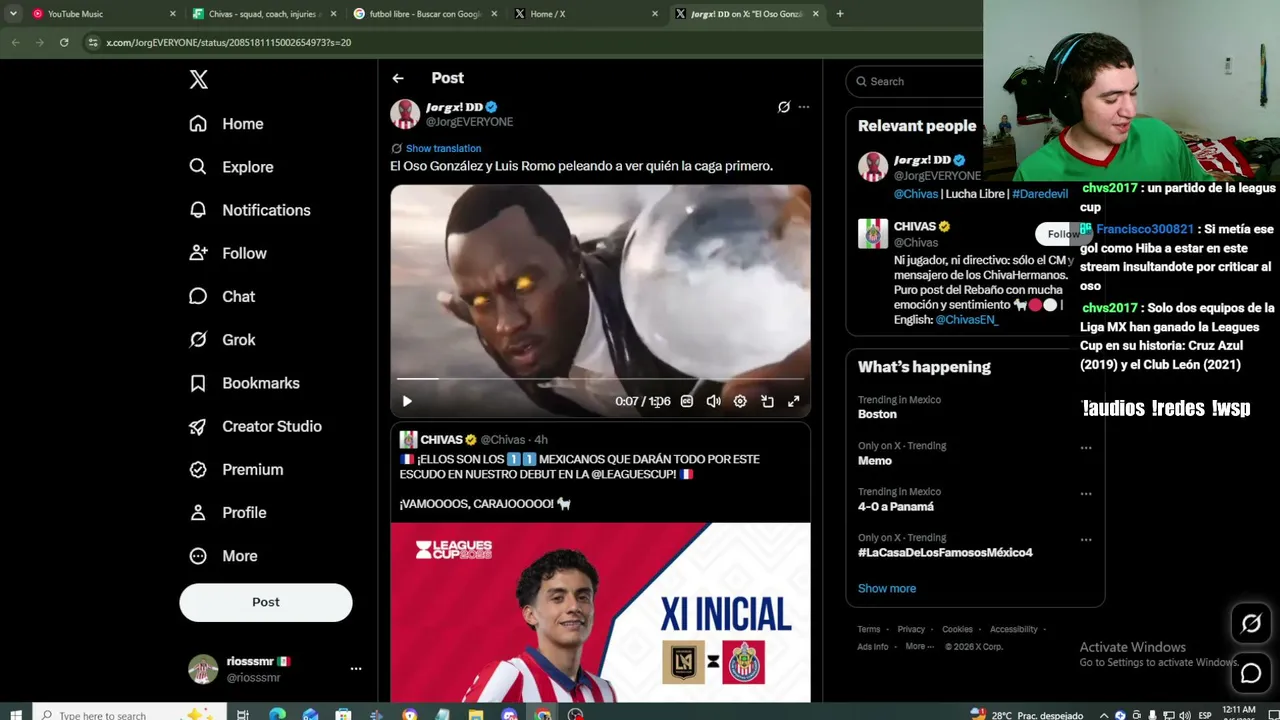Mute the video with the speaker icon
This screenshot has height=720, width=1280.
(713, 401)
